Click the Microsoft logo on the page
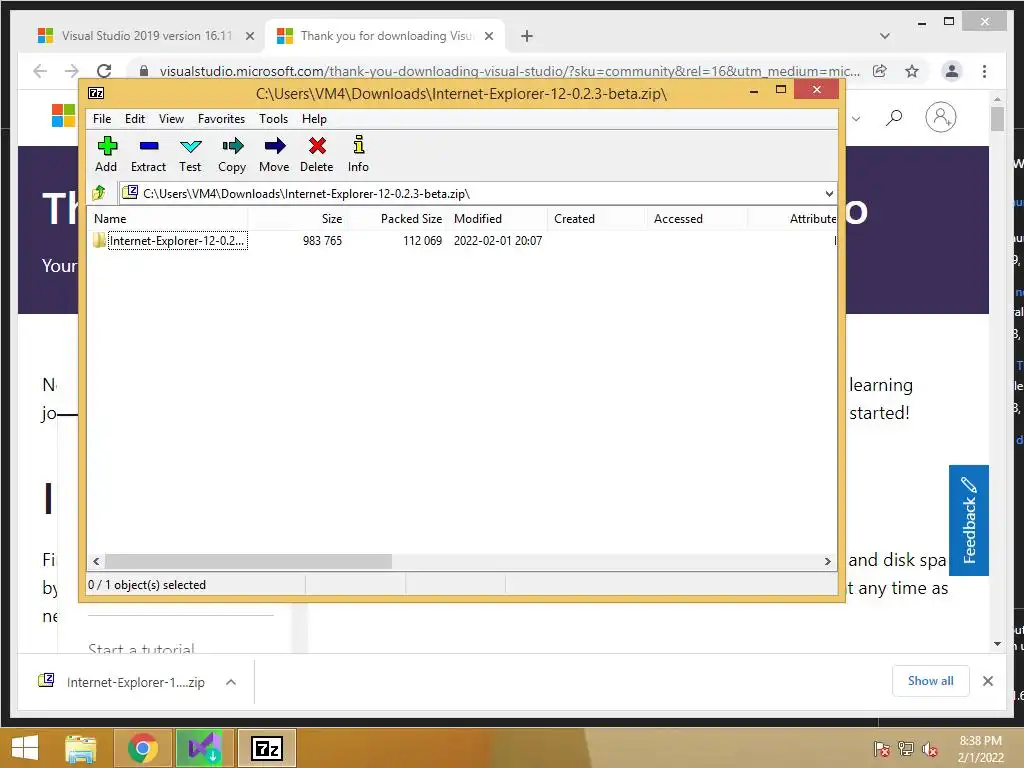 point(63,116)
